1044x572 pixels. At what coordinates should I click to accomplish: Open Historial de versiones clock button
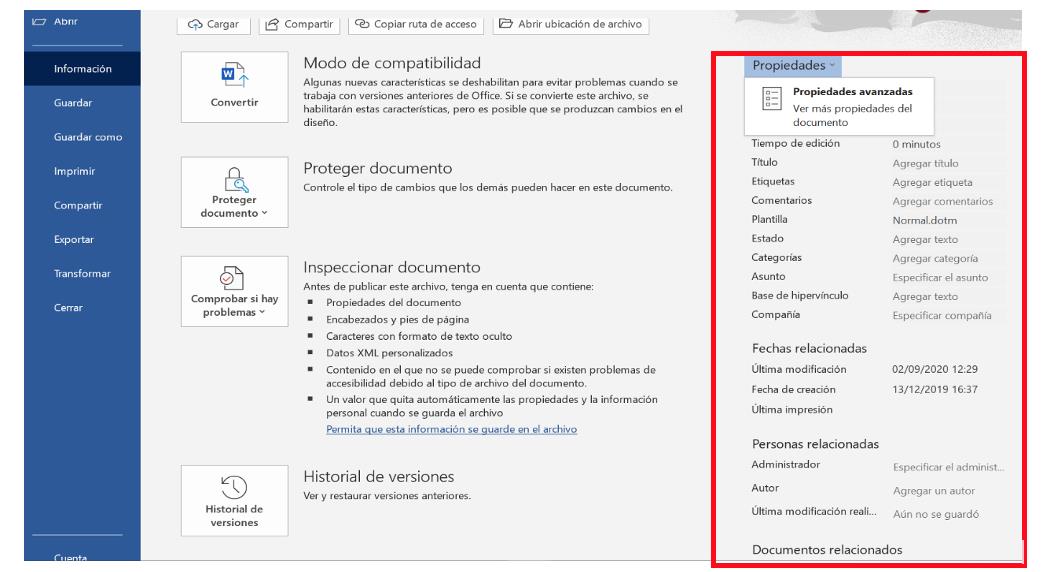234,499
